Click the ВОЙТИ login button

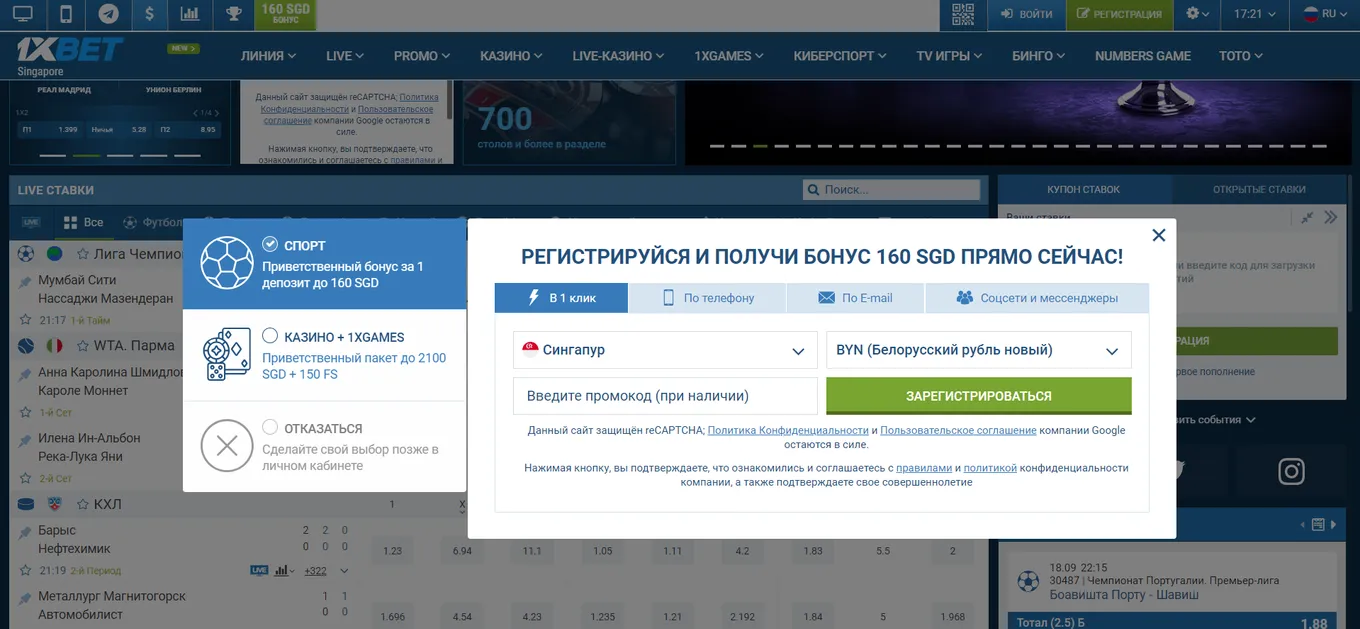1025,14
